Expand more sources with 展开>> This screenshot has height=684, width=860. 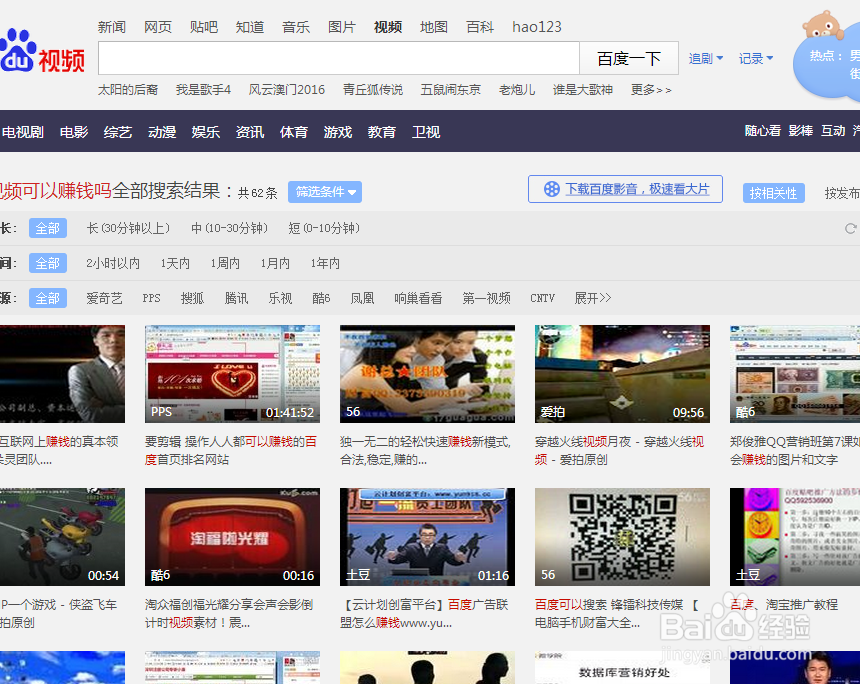pos(592,298)
